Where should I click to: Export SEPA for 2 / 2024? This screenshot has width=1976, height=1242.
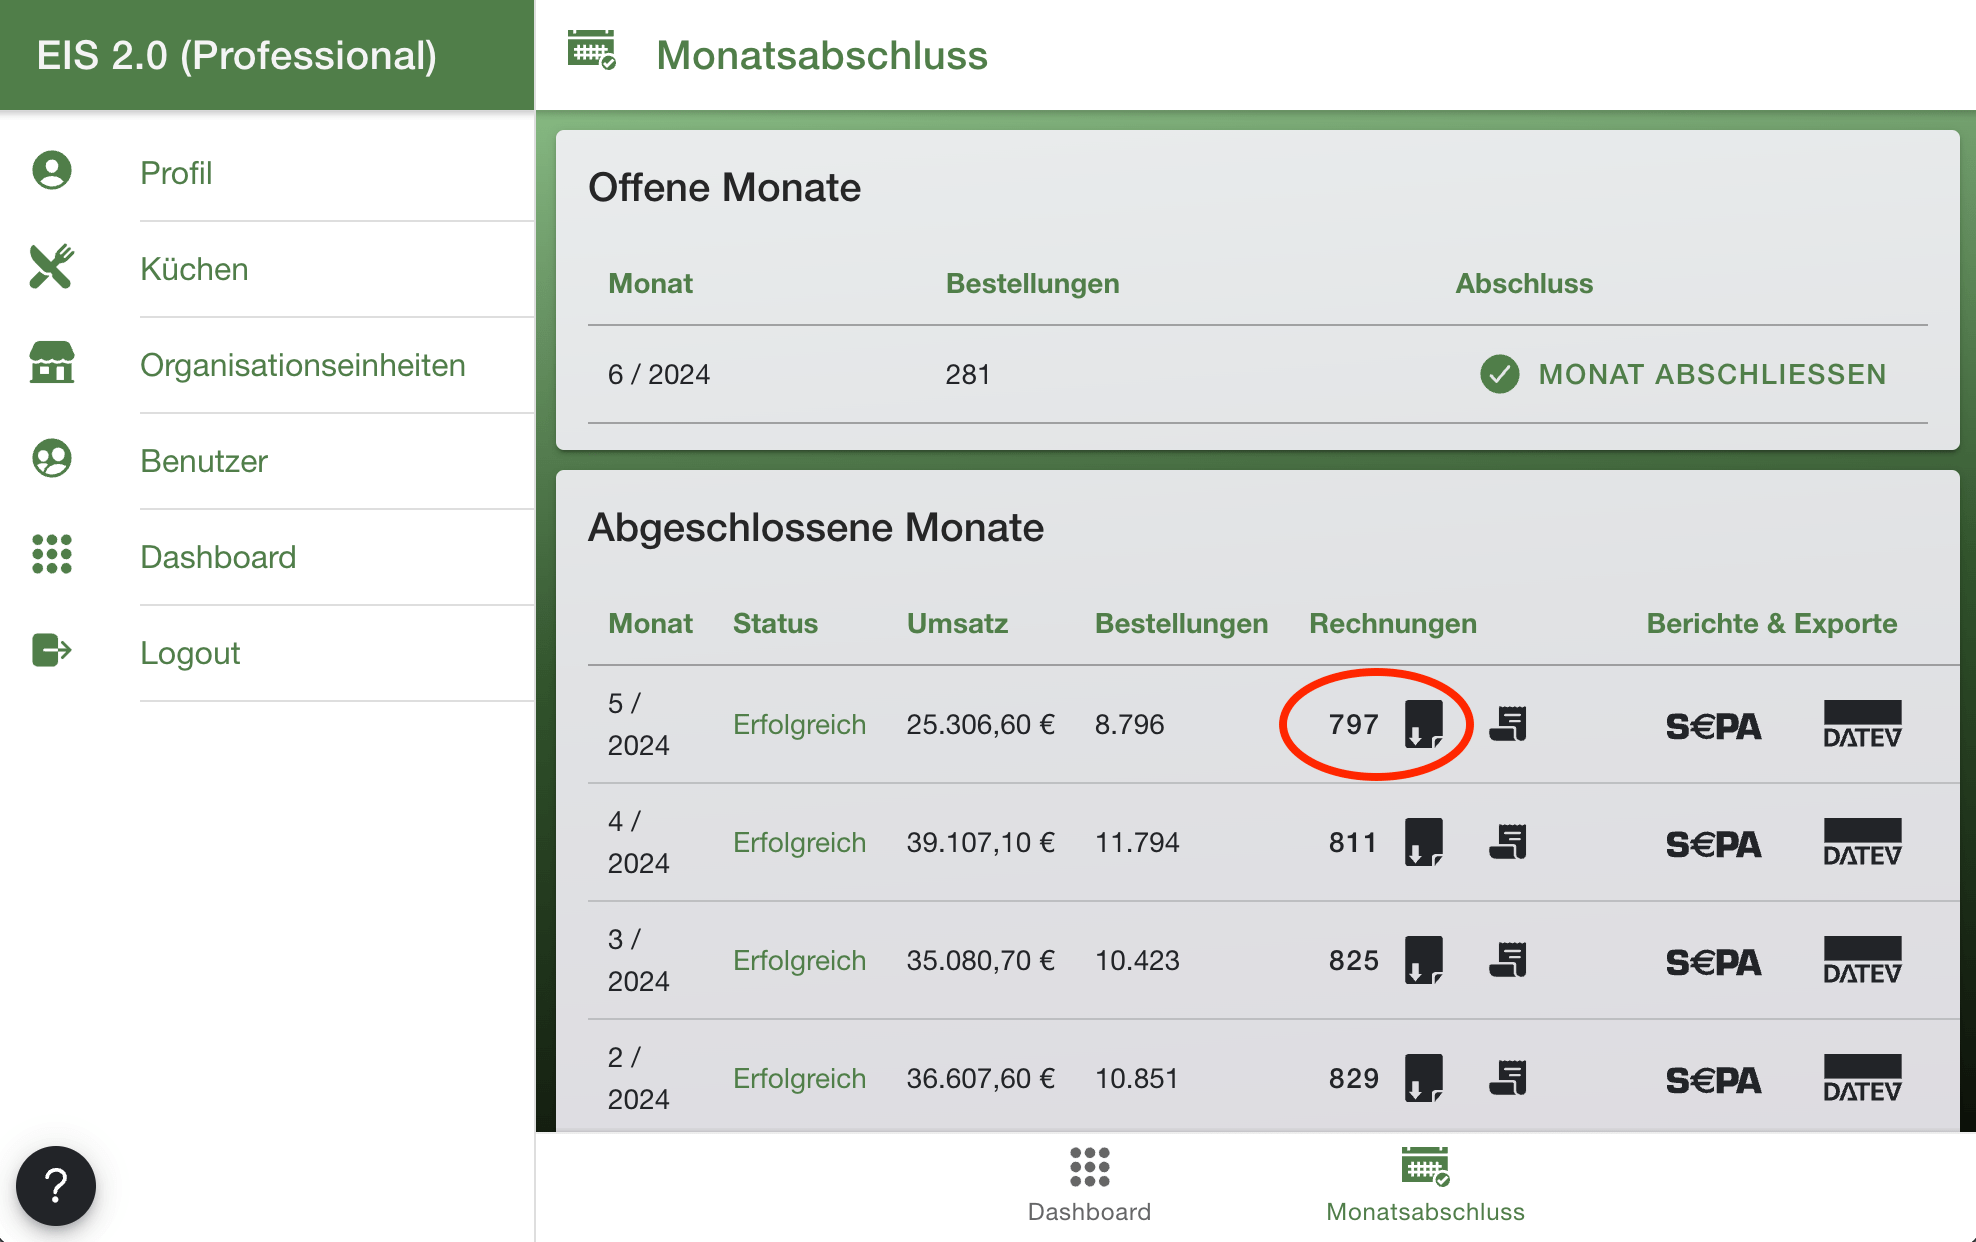1713,1080
